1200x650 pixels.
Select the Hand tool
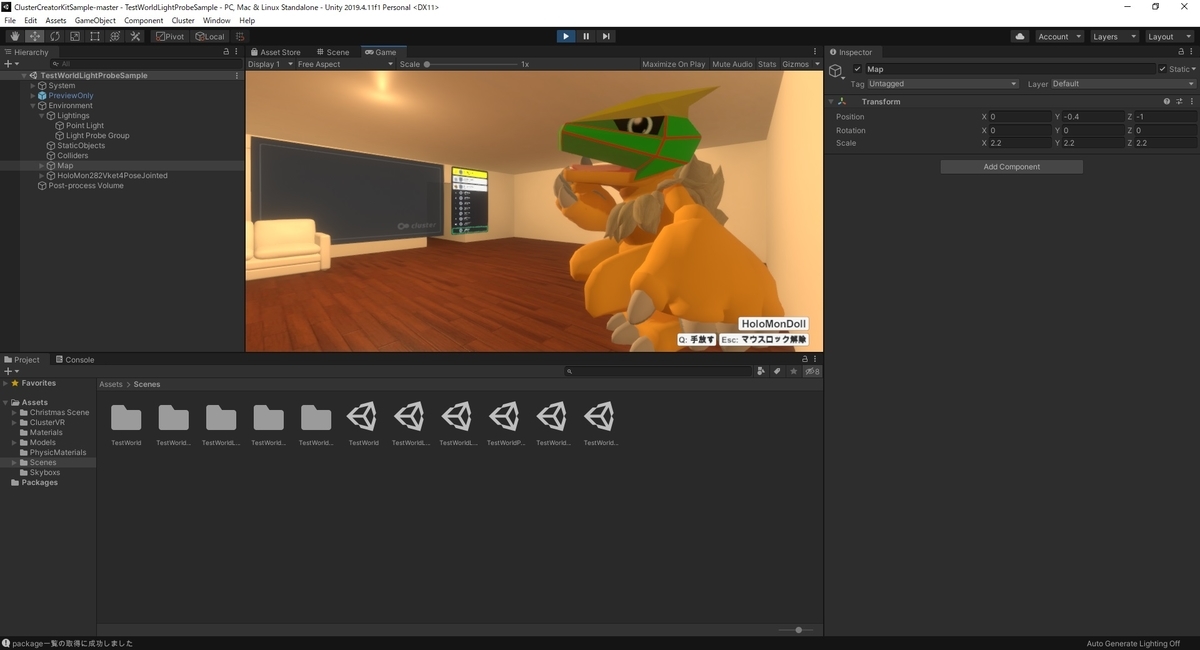coord(15,36)
